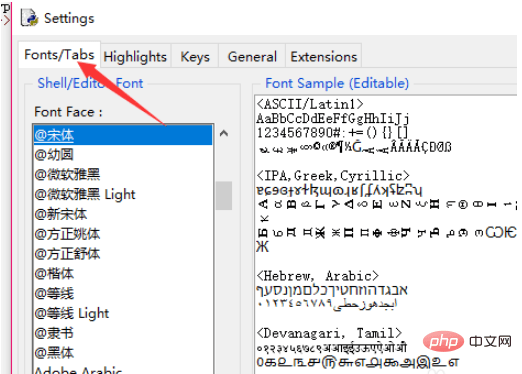Viewport: 522px width, 374px height.
Task: Select the @隶书 font in list
Action: [123, 333]
